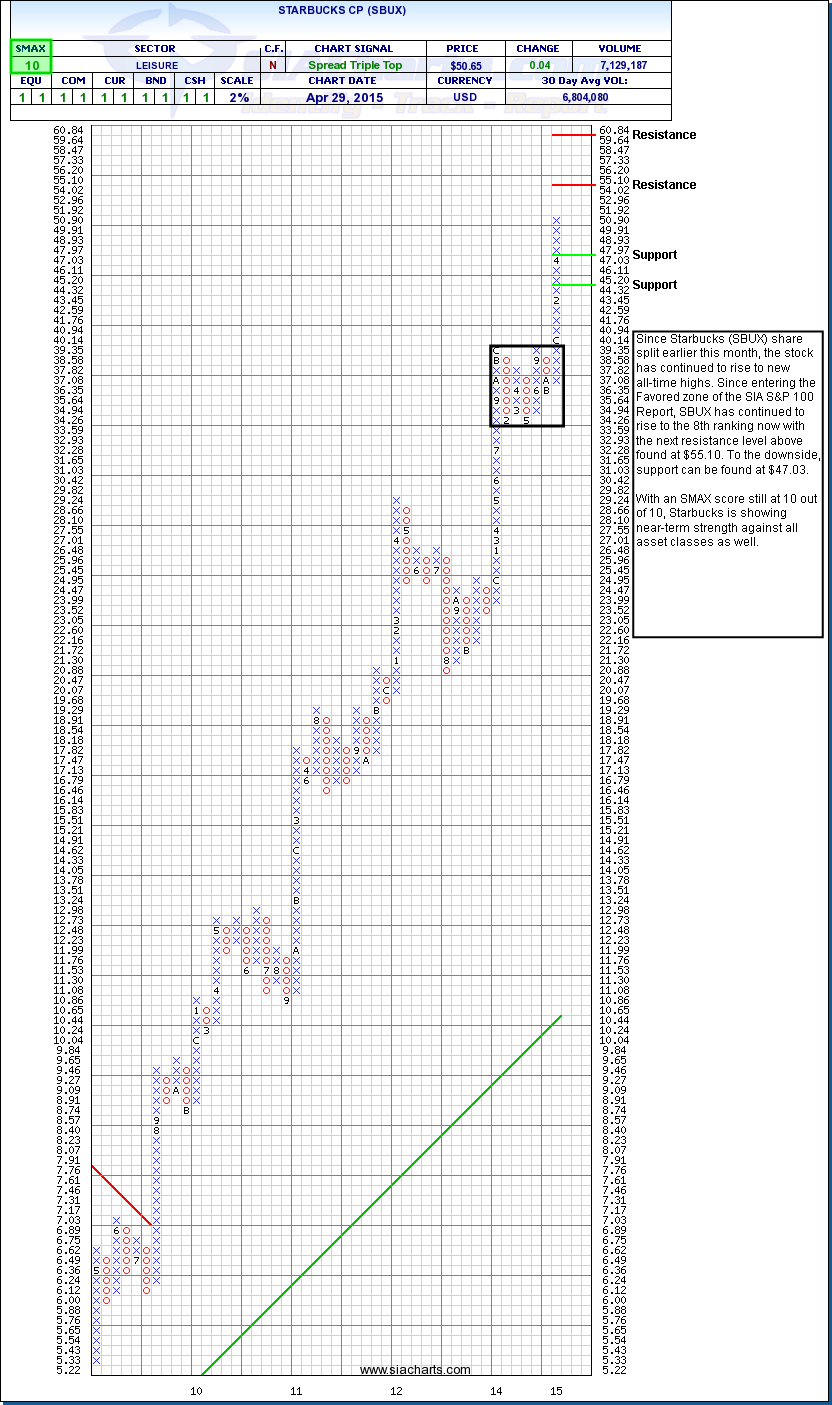832x1405 pixels.
Task: Click the red N in the C.F. cell
Action: click(273, 65)
